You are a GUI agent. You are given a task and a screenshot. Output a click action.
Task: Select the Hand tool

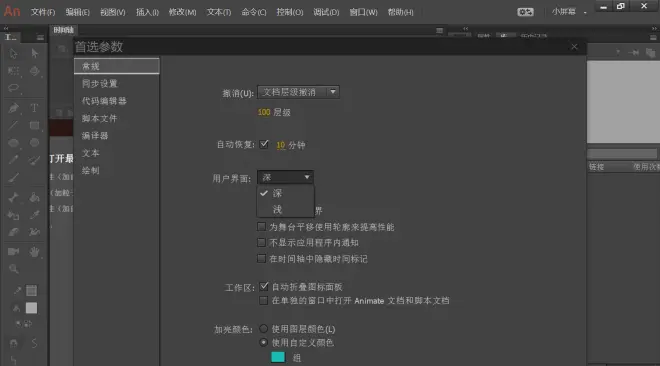[35, 252]
